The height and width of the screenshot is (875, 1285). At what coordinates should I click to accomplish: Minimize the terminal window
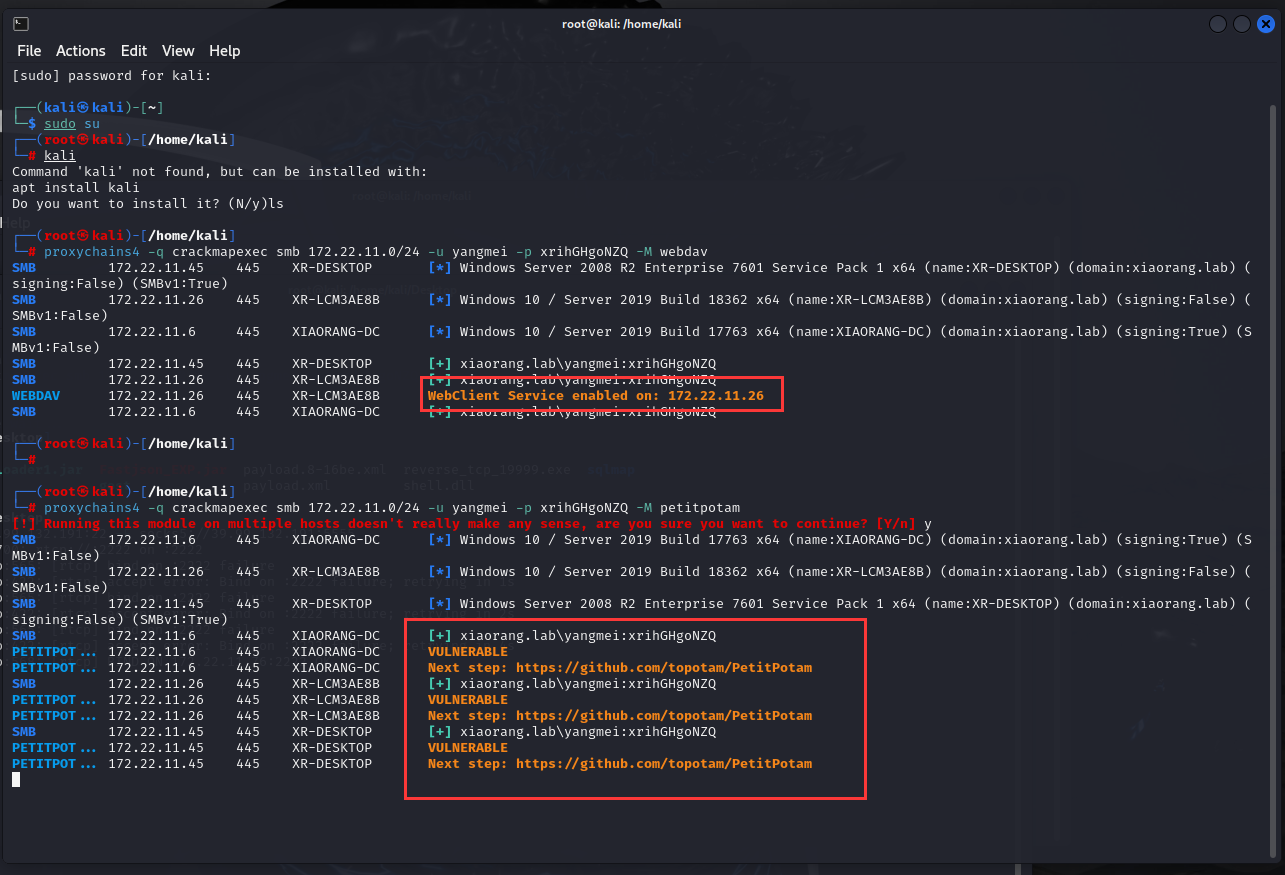[1217, 24]
